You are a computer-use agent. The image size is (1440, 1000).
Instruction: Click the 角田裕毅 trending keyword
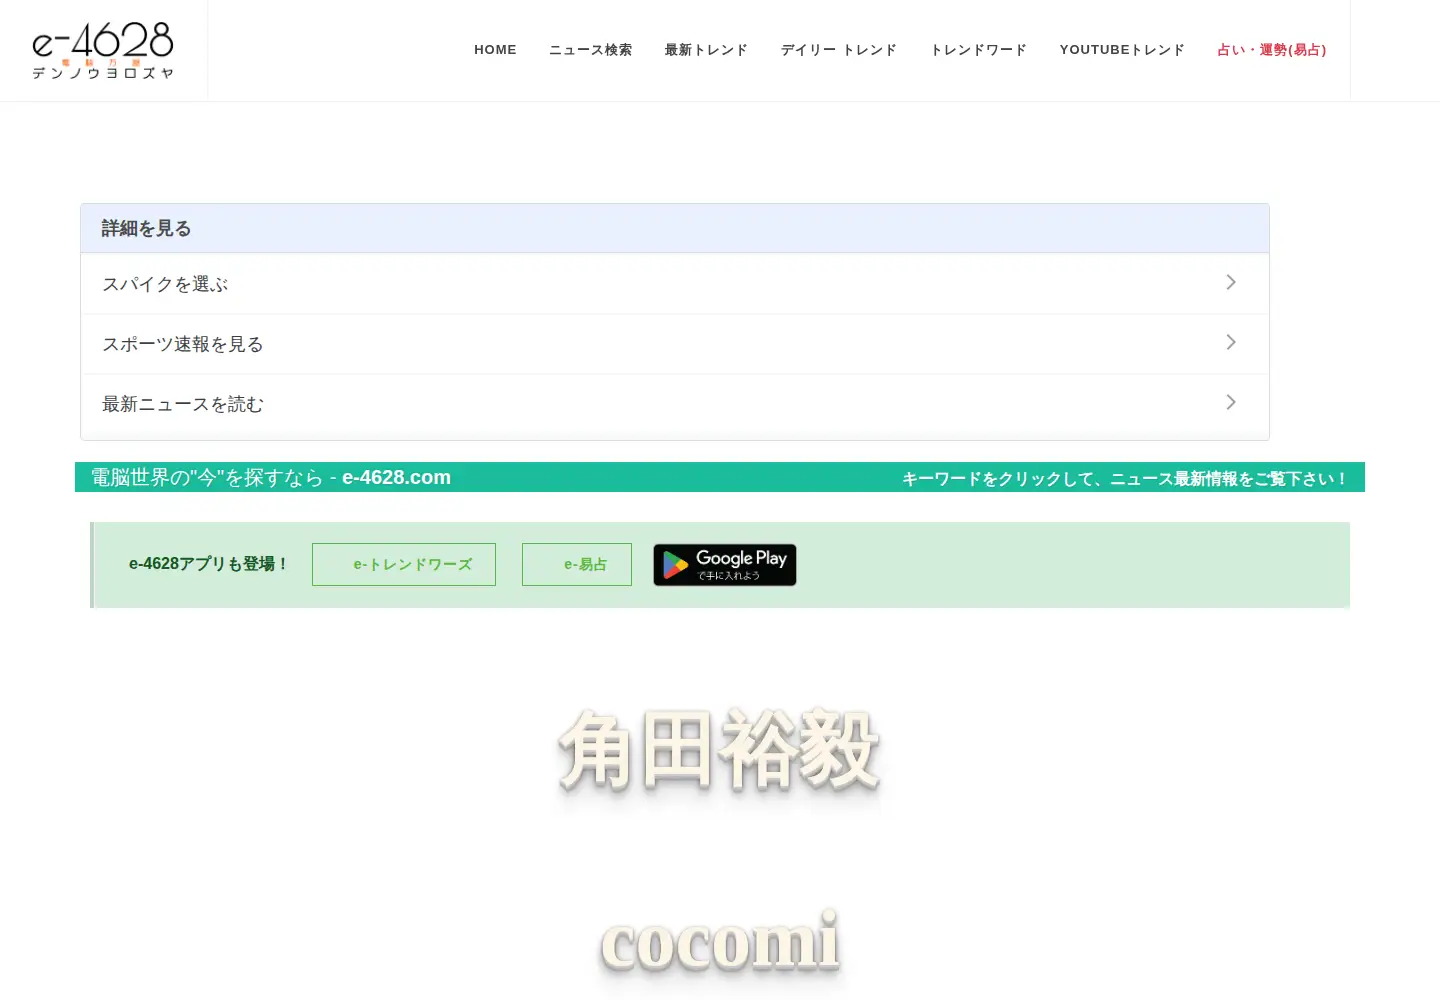[719, 751]
